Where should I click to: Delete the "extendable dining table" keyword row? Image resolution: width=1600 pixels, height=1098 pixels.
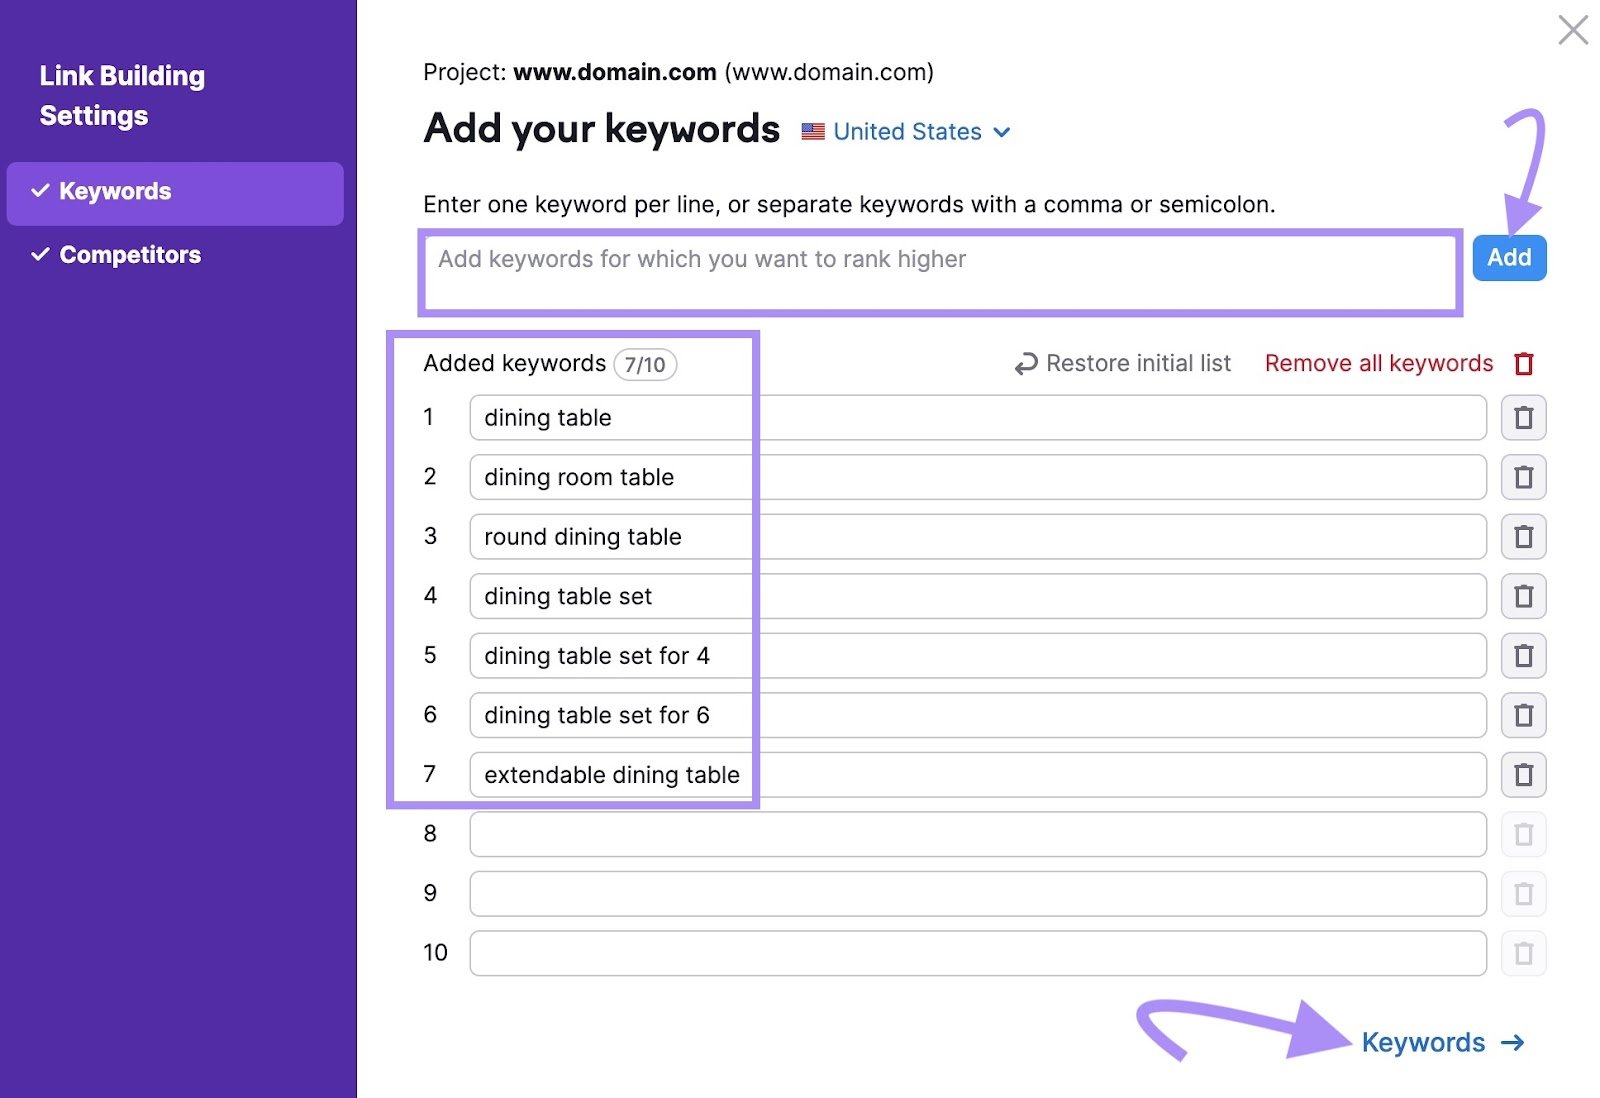coord(1523,774)
